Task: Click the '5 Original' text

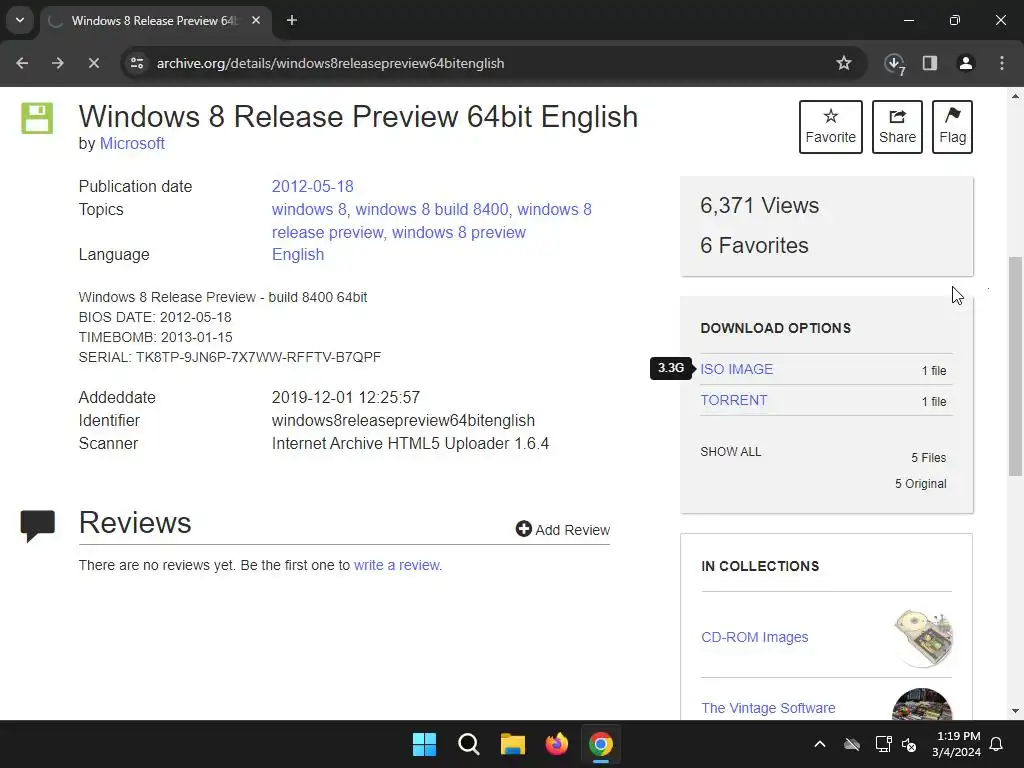Action: [x=921, y=484]
